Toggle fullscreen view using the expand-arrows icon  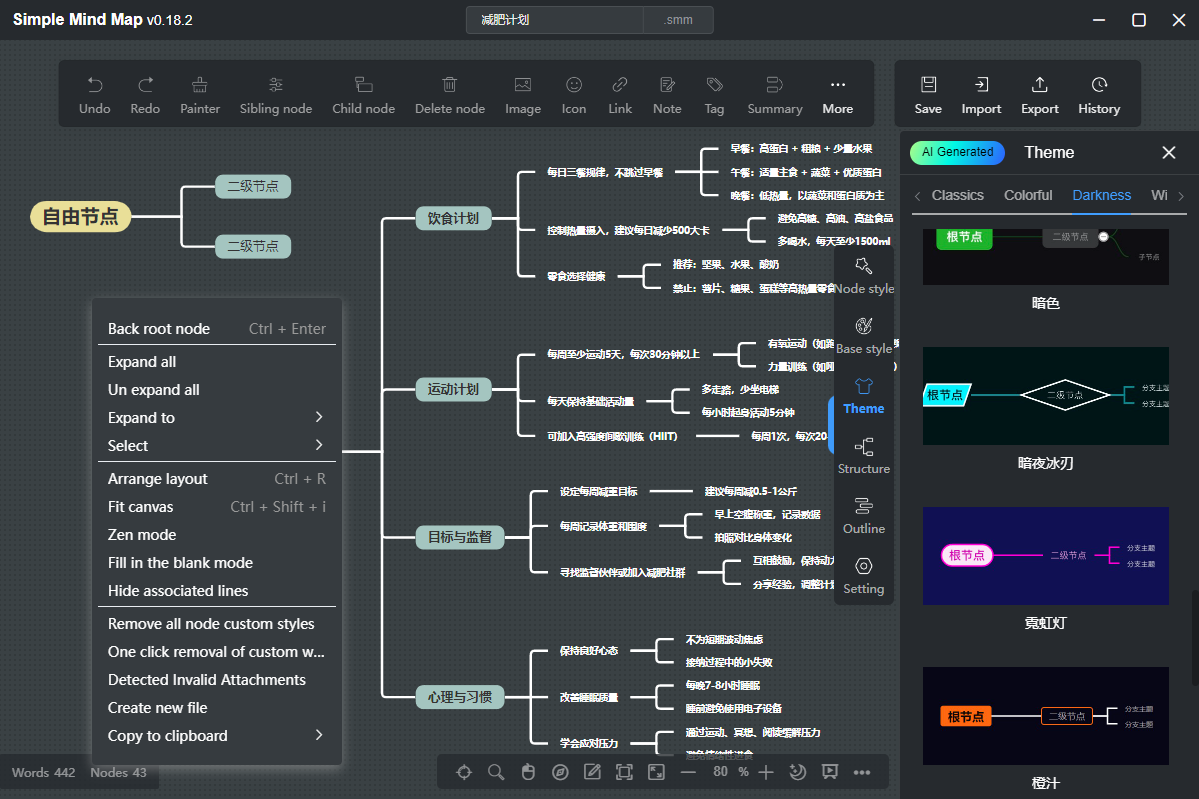point(656,772)
